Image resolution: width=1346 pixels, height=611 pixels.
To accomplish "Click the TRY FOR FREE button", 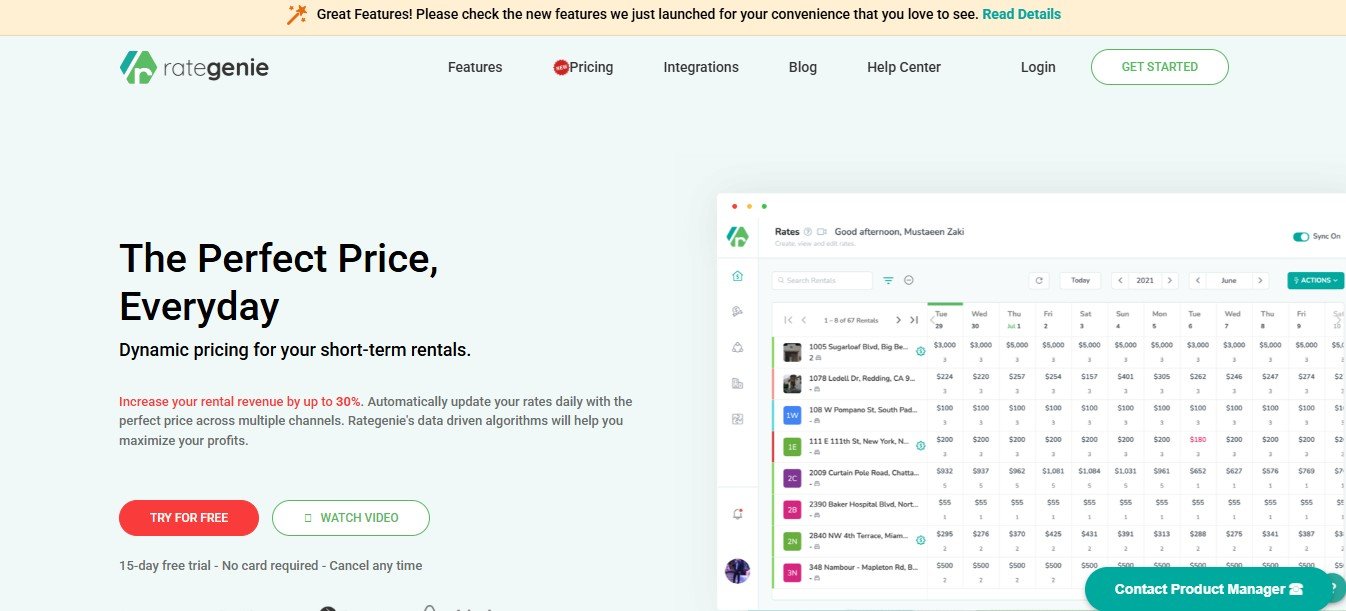I will pyautogui.click(x=189, y=518).
